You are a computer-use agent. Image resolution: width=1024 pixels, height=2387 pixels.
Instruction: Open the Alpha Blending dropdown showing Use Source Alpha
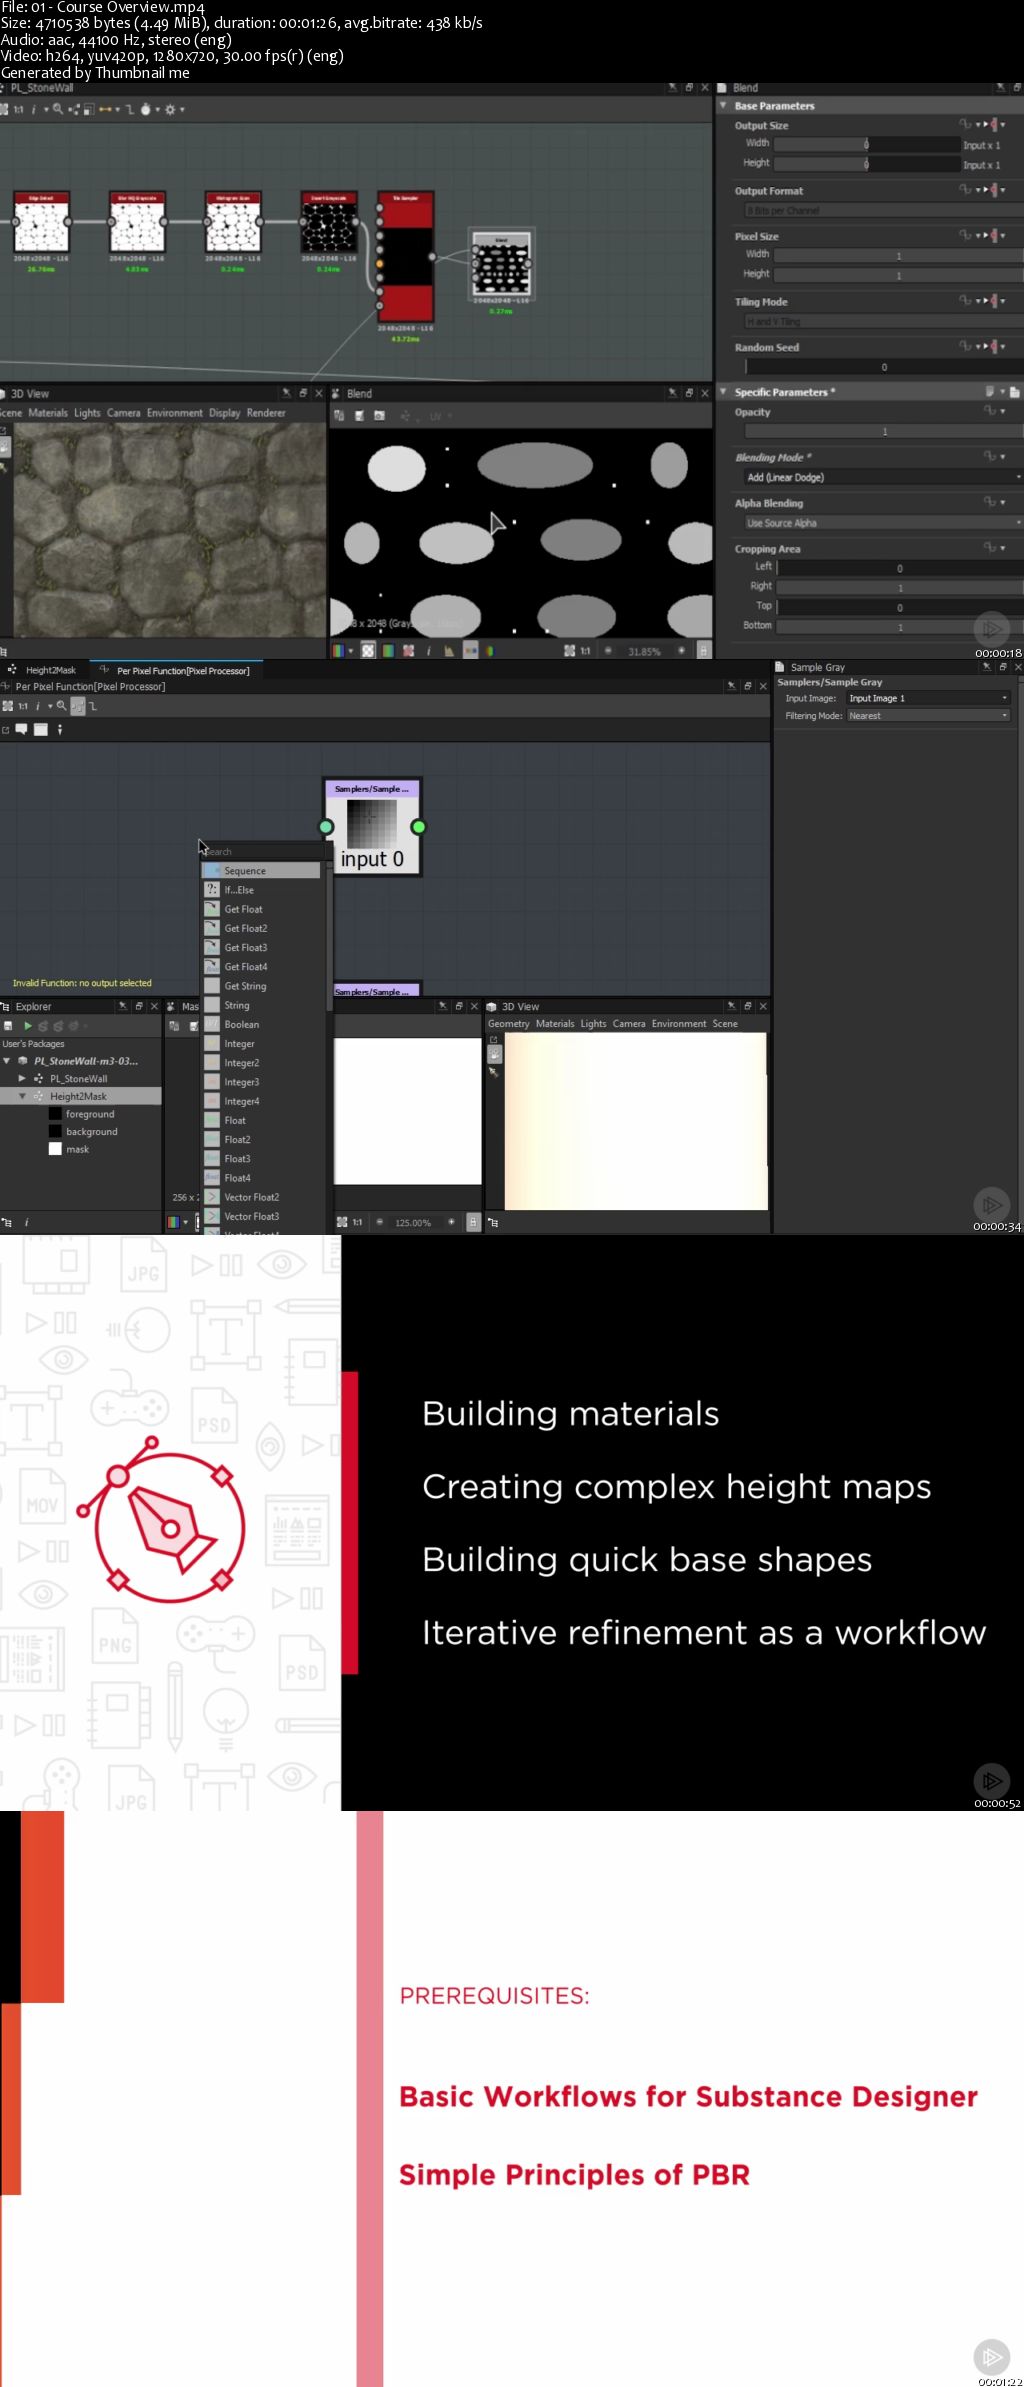pyautogui.click(x=883, y=523)
